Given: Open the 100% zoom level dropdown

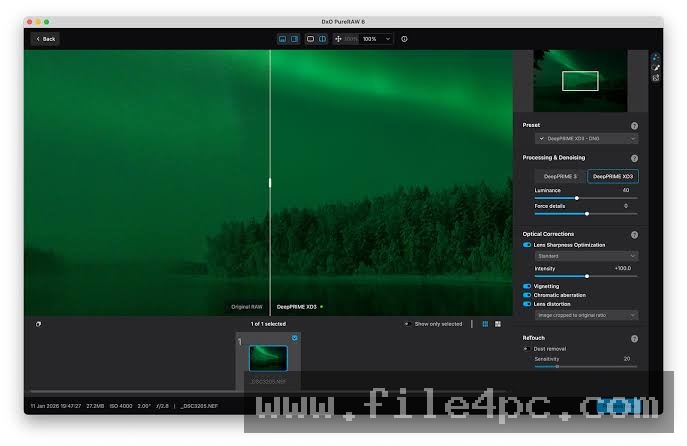Looking at the screenshot, I should pos(376,39).
